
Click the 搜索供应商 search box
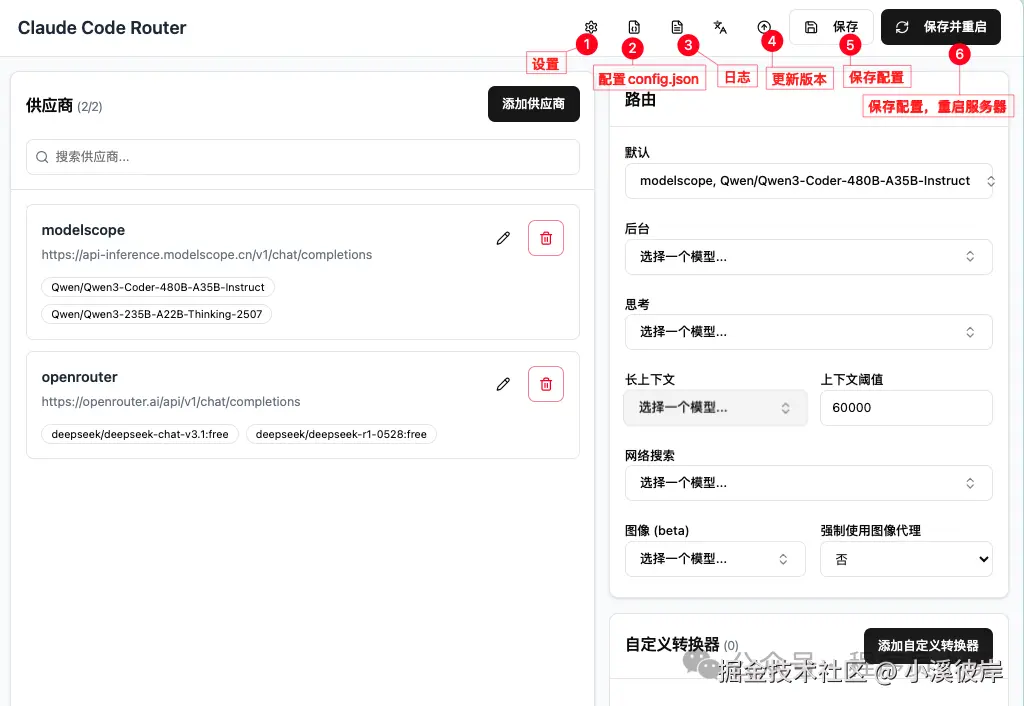pyautogui.click(x=300, y=157)
